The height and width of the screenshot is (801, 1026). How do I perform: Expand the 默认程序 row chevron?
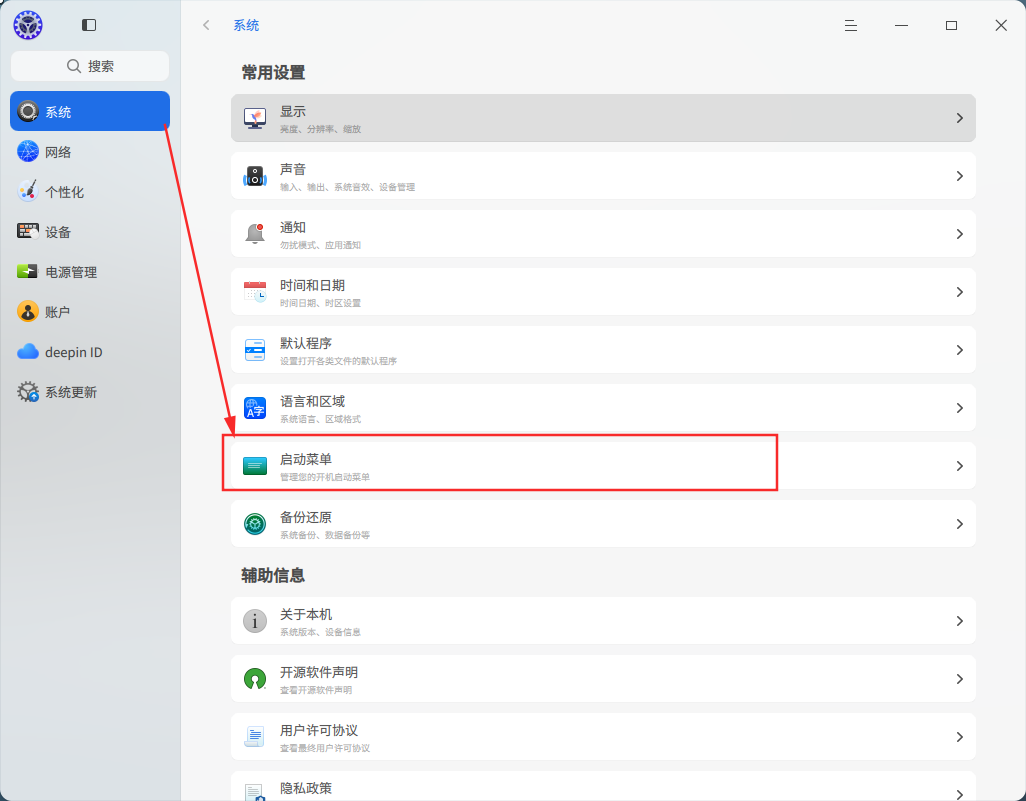(959, 350)
